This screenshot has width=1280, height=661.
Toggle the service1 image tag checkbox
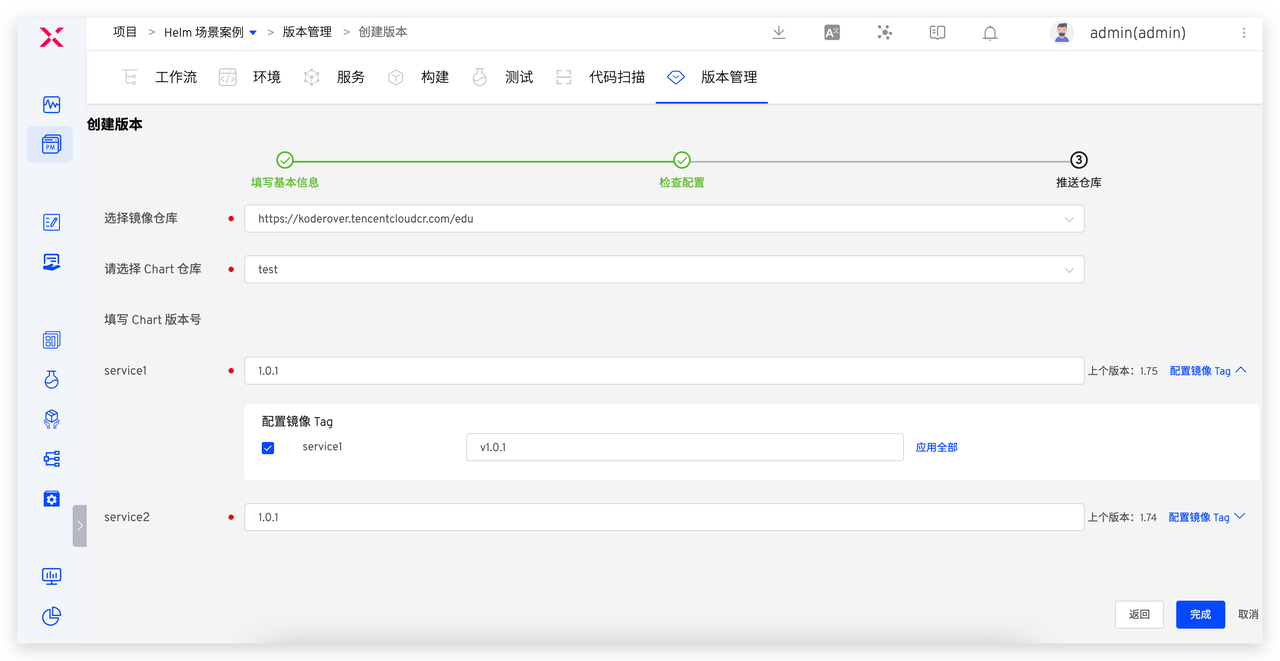(x=268, y=448)
